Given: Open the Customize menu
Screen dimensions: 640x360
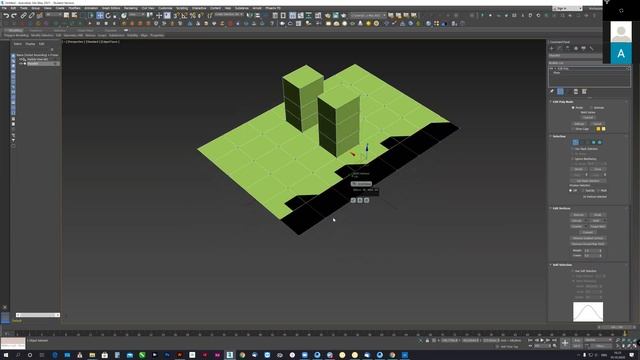Looking at the screenshot, I should coord(165,8).
